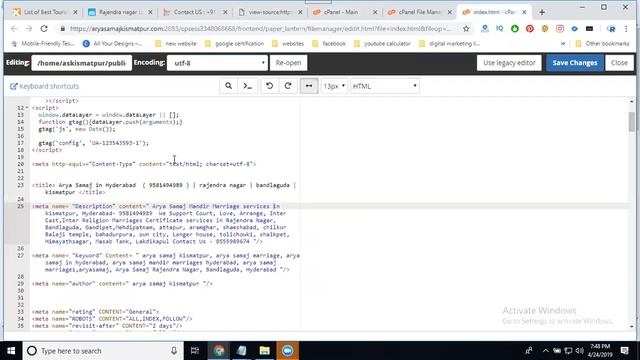Click Save Changes button
Image resolution: width=640 pixels, height=360 pixels.
[575, 63]
